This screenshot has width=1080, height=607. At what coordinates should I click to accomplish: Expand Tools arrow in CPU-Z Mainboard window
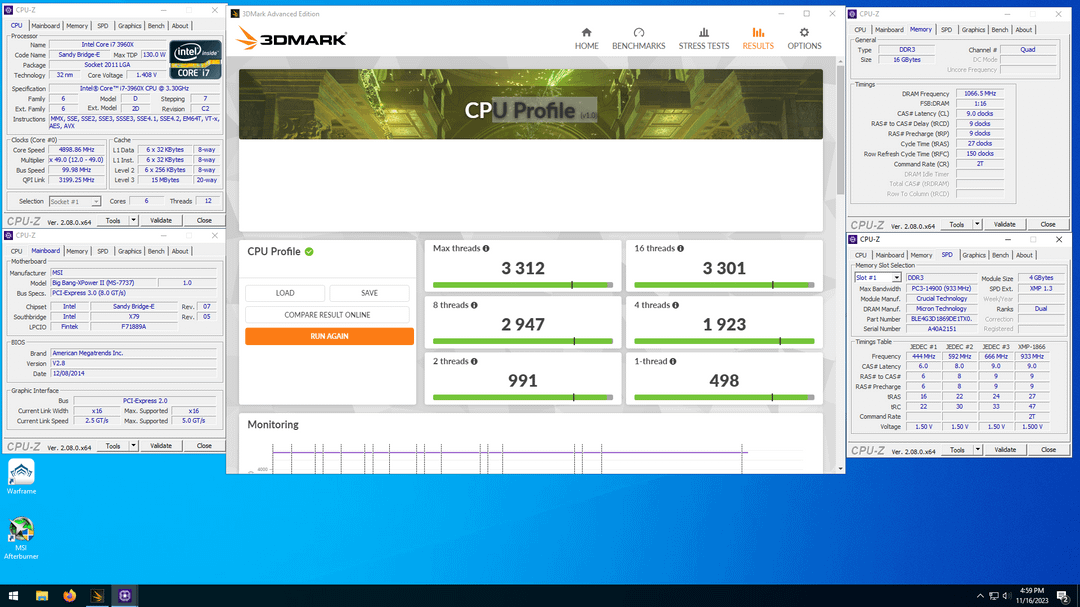134,446
